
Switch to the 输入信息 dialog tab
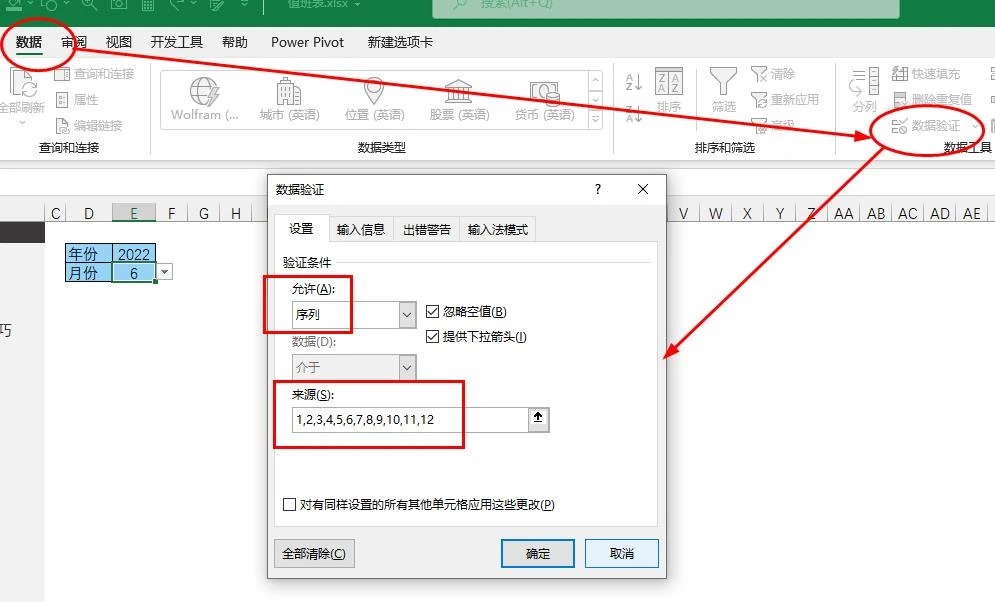361,230
